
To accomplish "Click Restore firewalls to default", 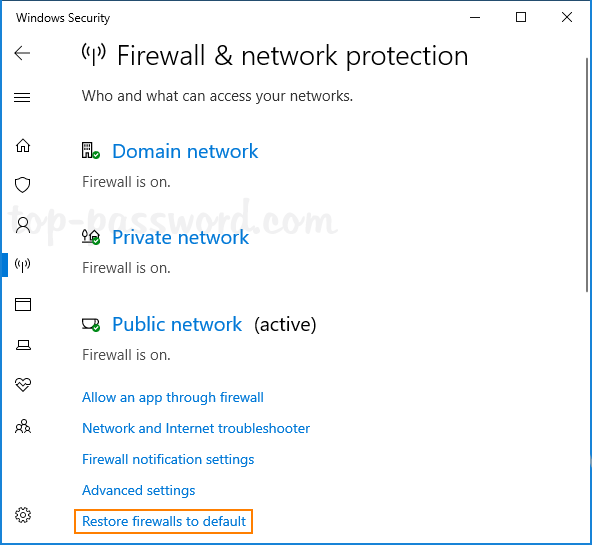I will point(164,521).
